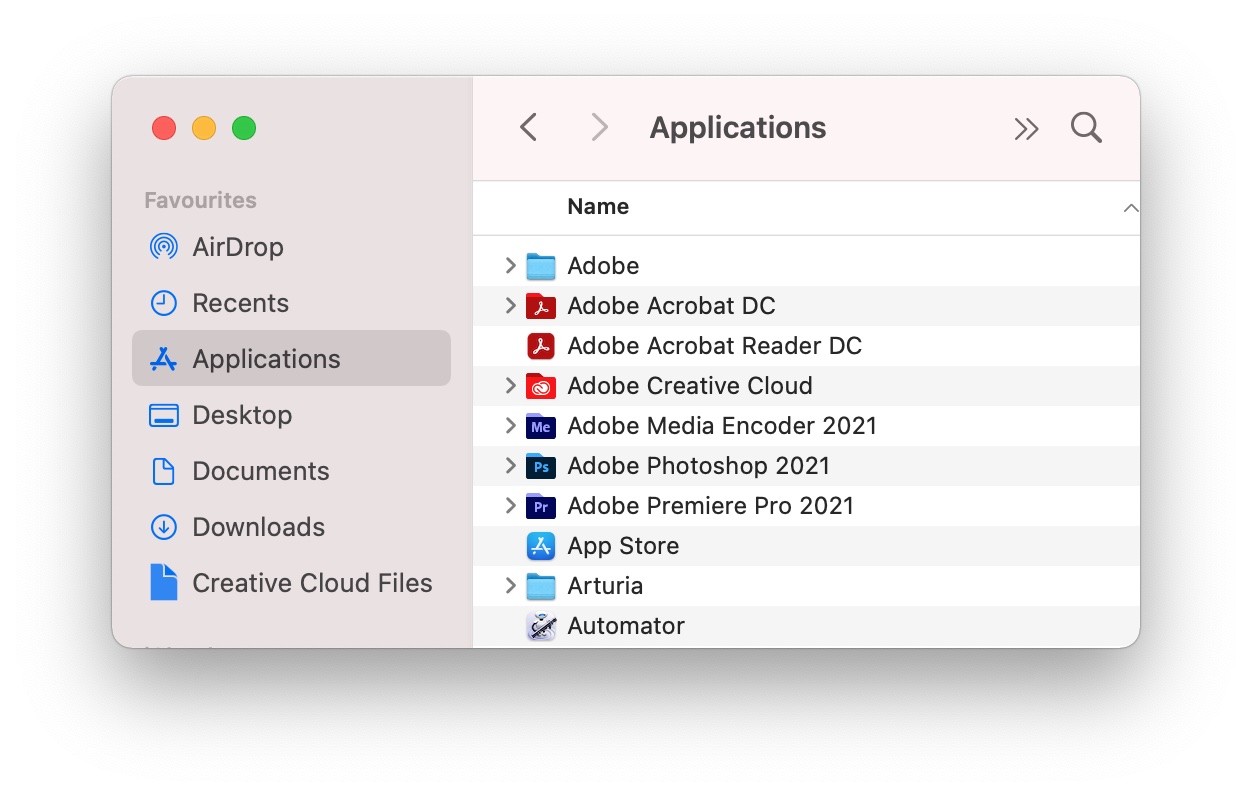Click the Photoshop 2021 icon
Screen dimensions: 1252x796
tap(541, 466)
